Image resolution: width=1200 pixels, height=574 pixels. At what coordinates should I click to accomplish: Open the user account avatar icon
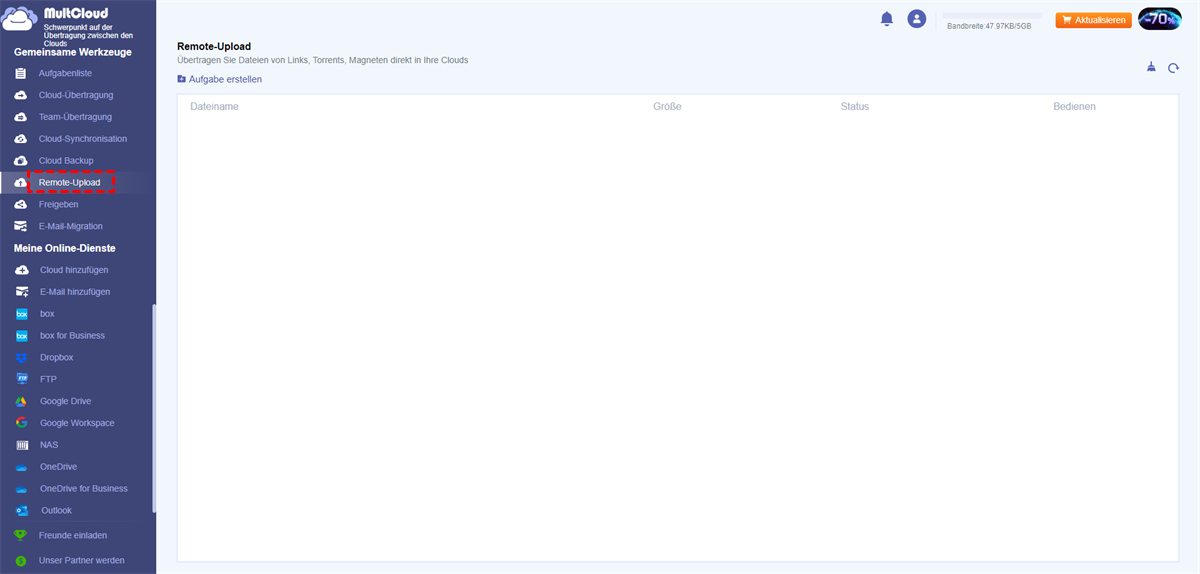pyautogui.click(x=916, y=19)
